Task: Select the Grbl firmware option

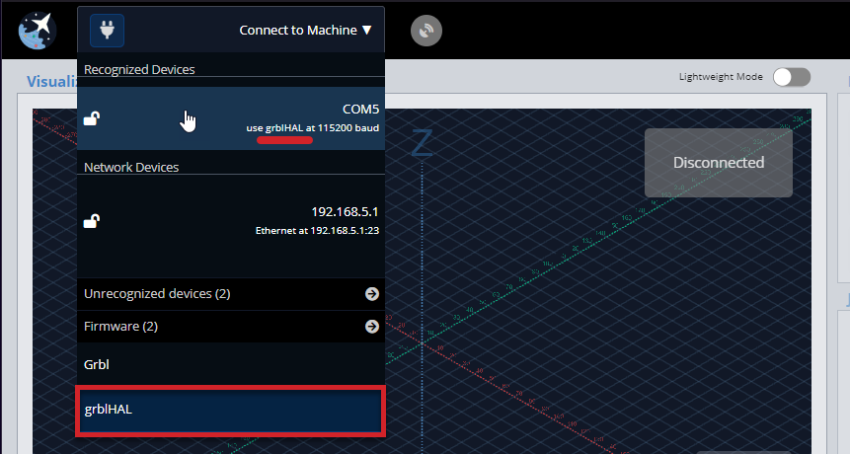Action: (x=231, y=364)
